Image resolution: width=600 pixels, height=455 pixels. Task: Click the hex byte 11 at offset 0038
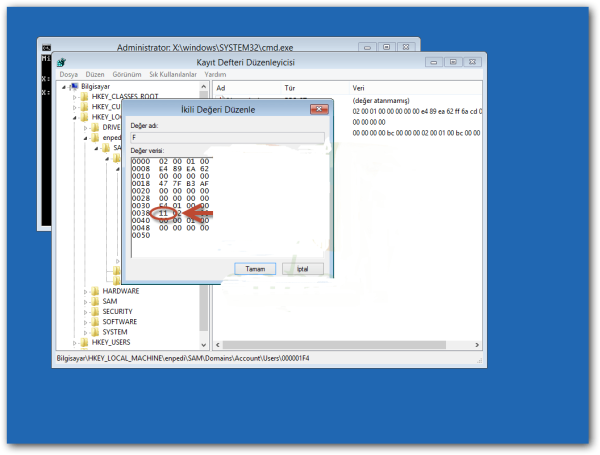pos(163,213)
